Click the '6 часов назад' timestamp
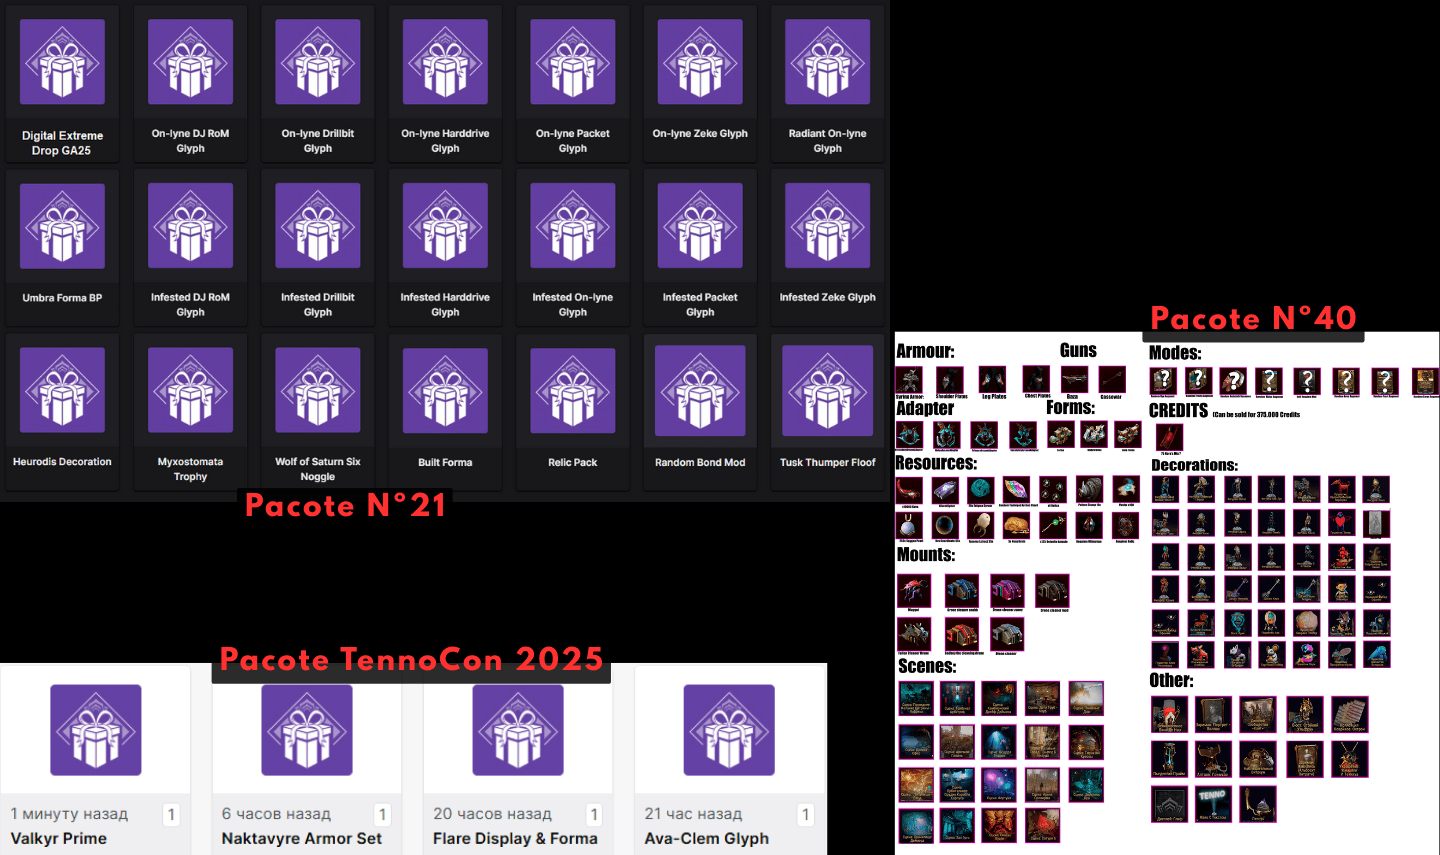Screen dimensions: 1440x855 tap(276, 814)
